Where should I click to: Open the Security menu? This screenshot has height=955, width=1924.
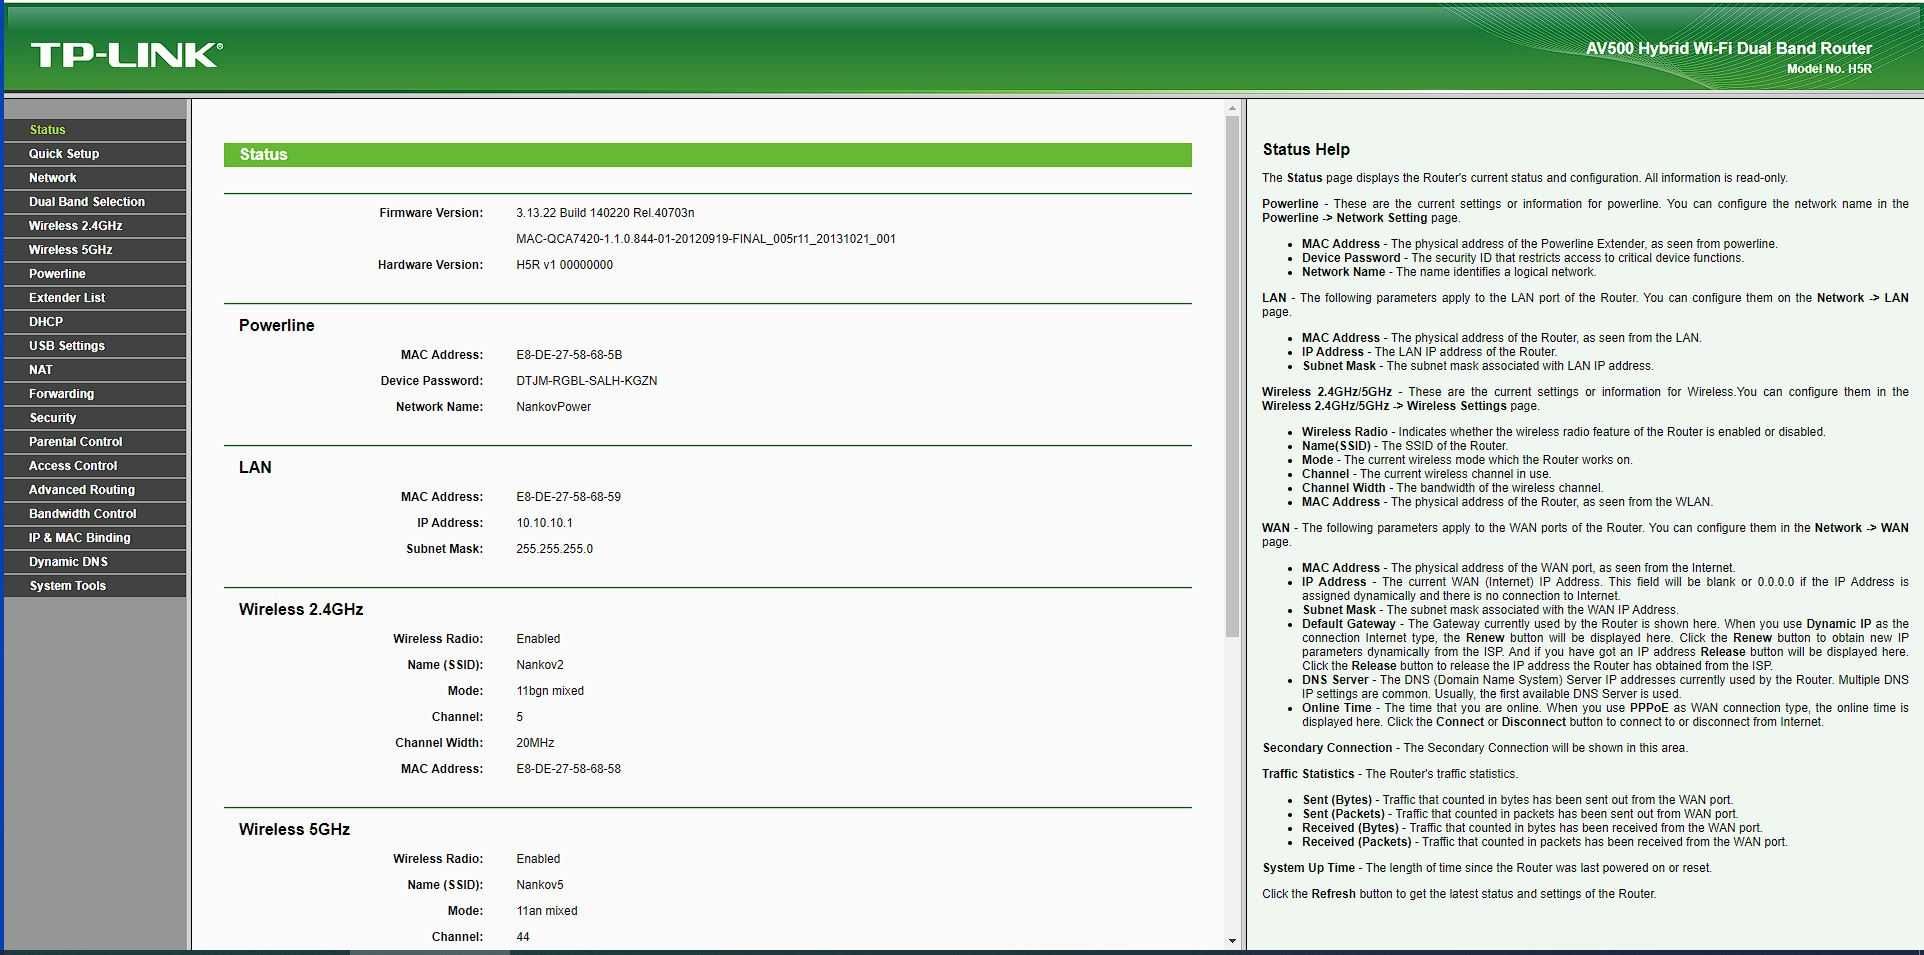95,418
